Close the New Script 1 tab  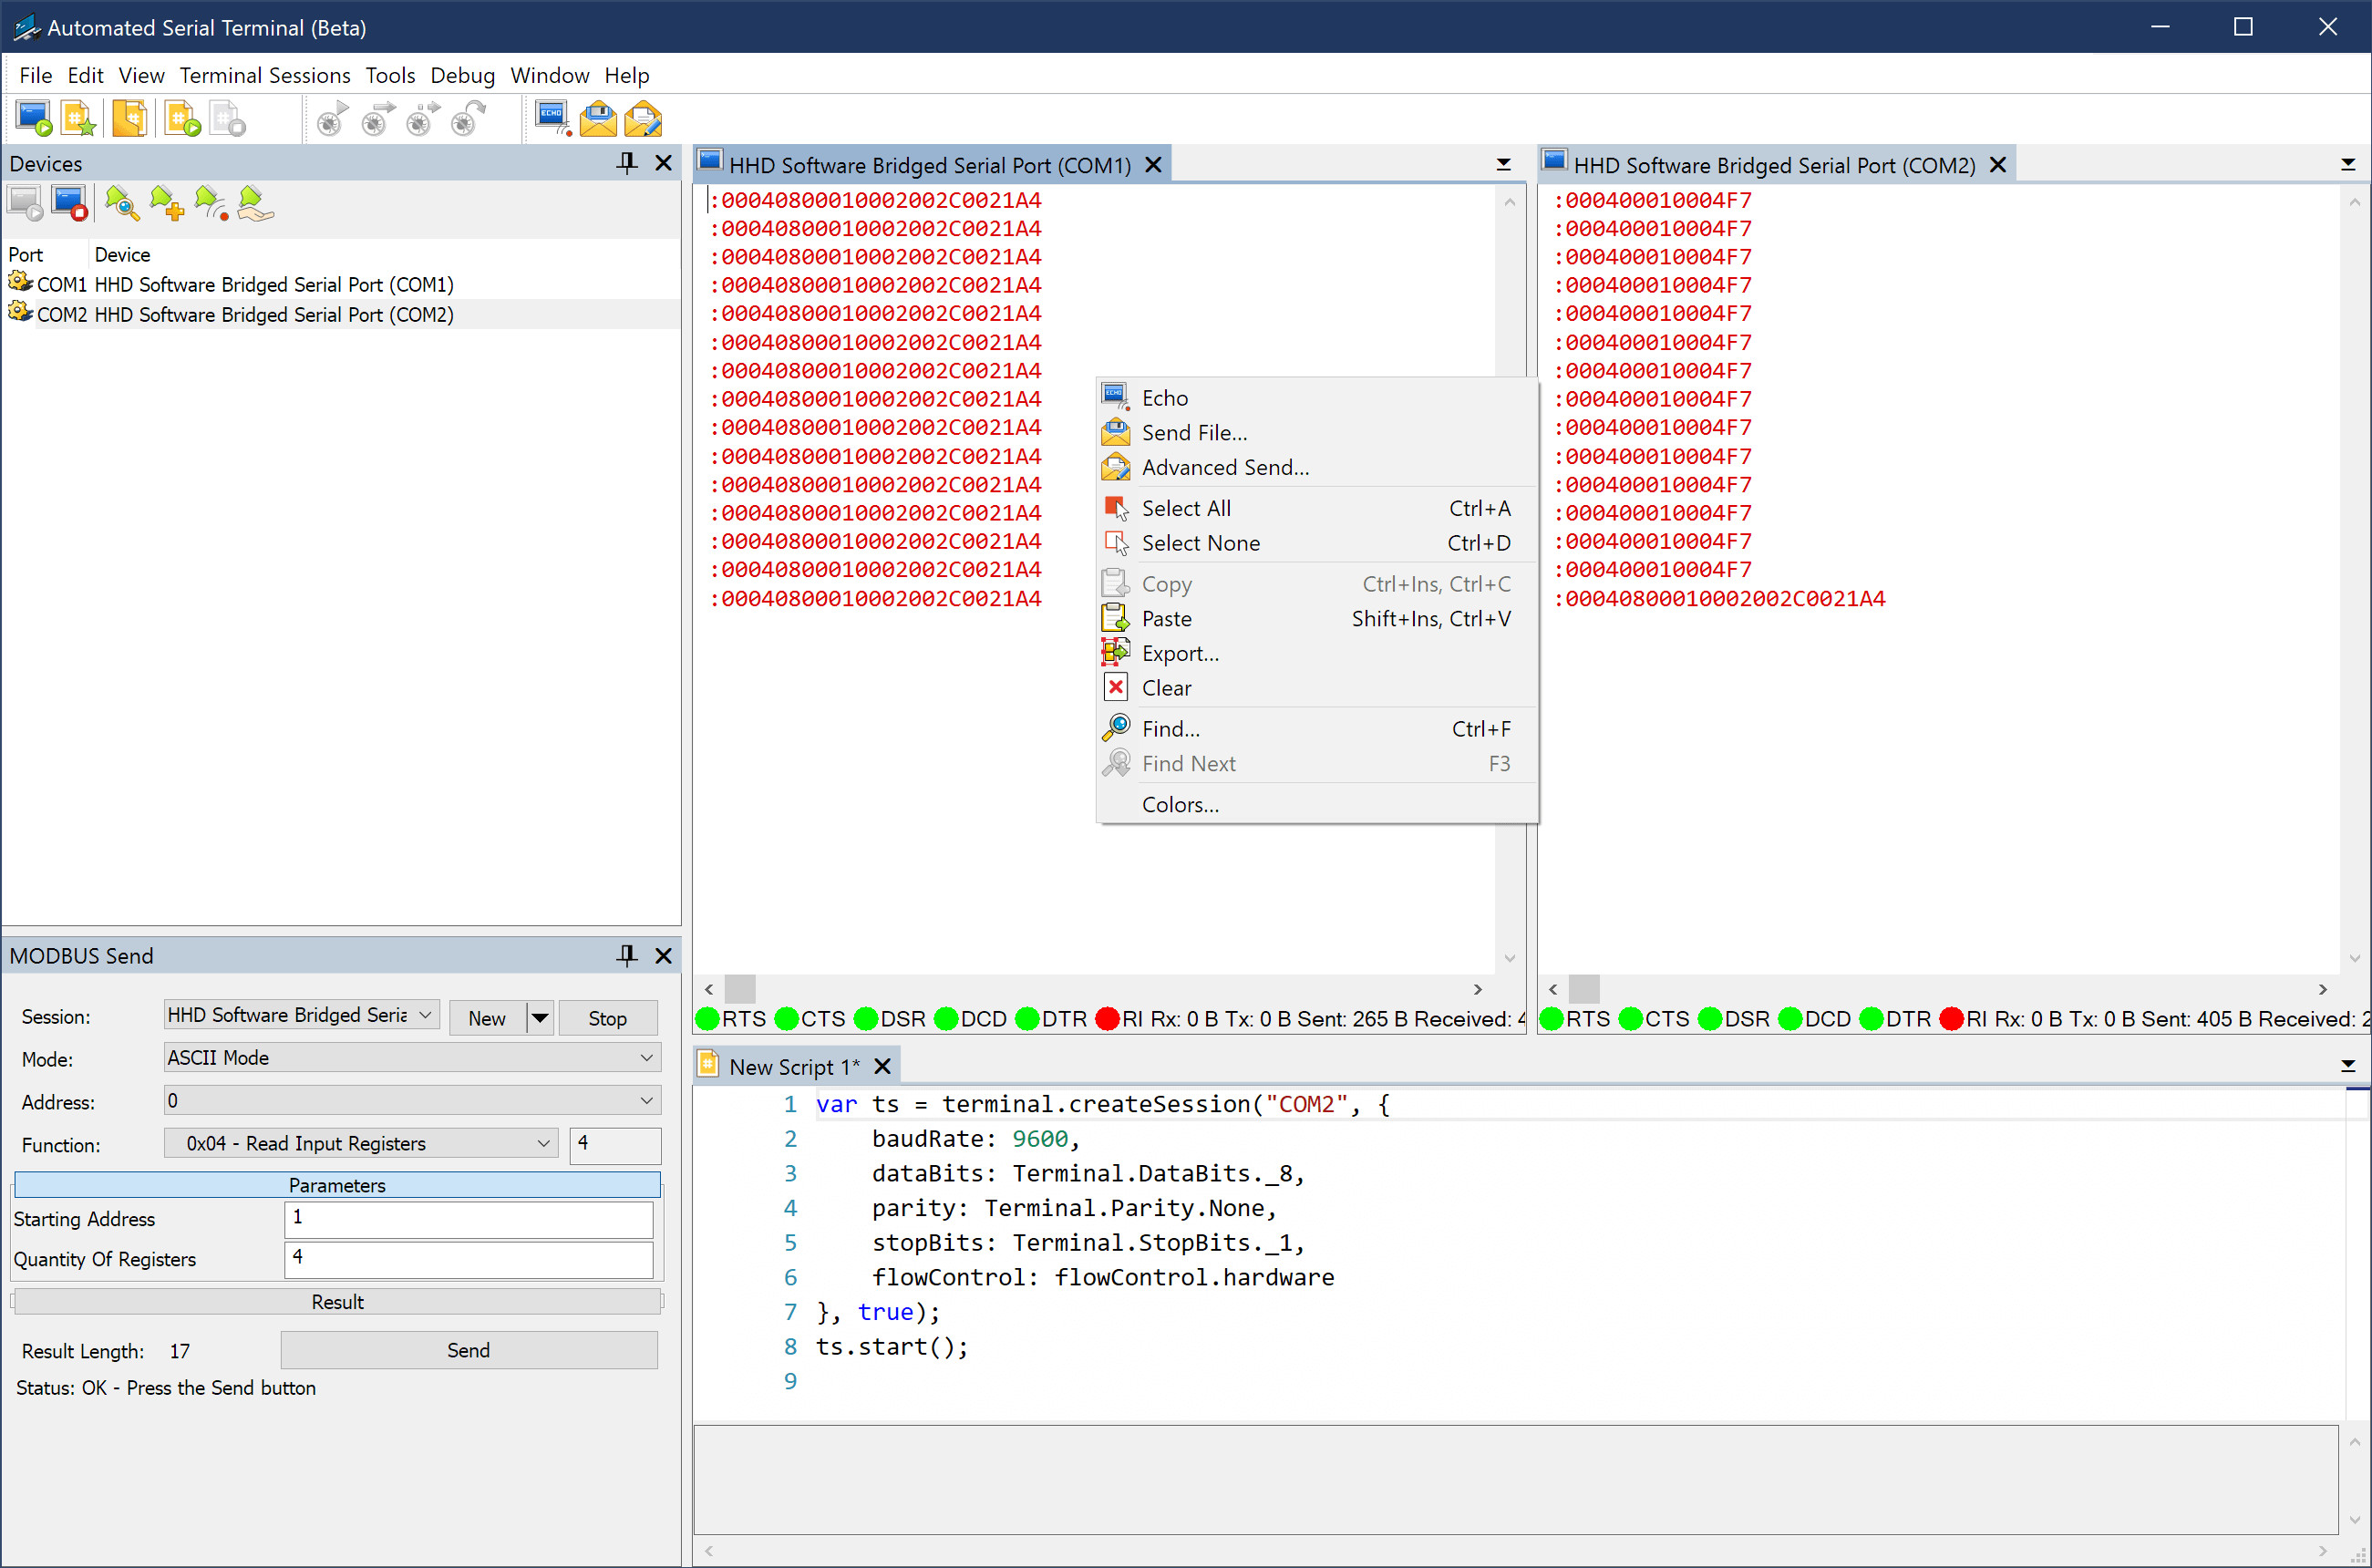tap(882, 1067)
